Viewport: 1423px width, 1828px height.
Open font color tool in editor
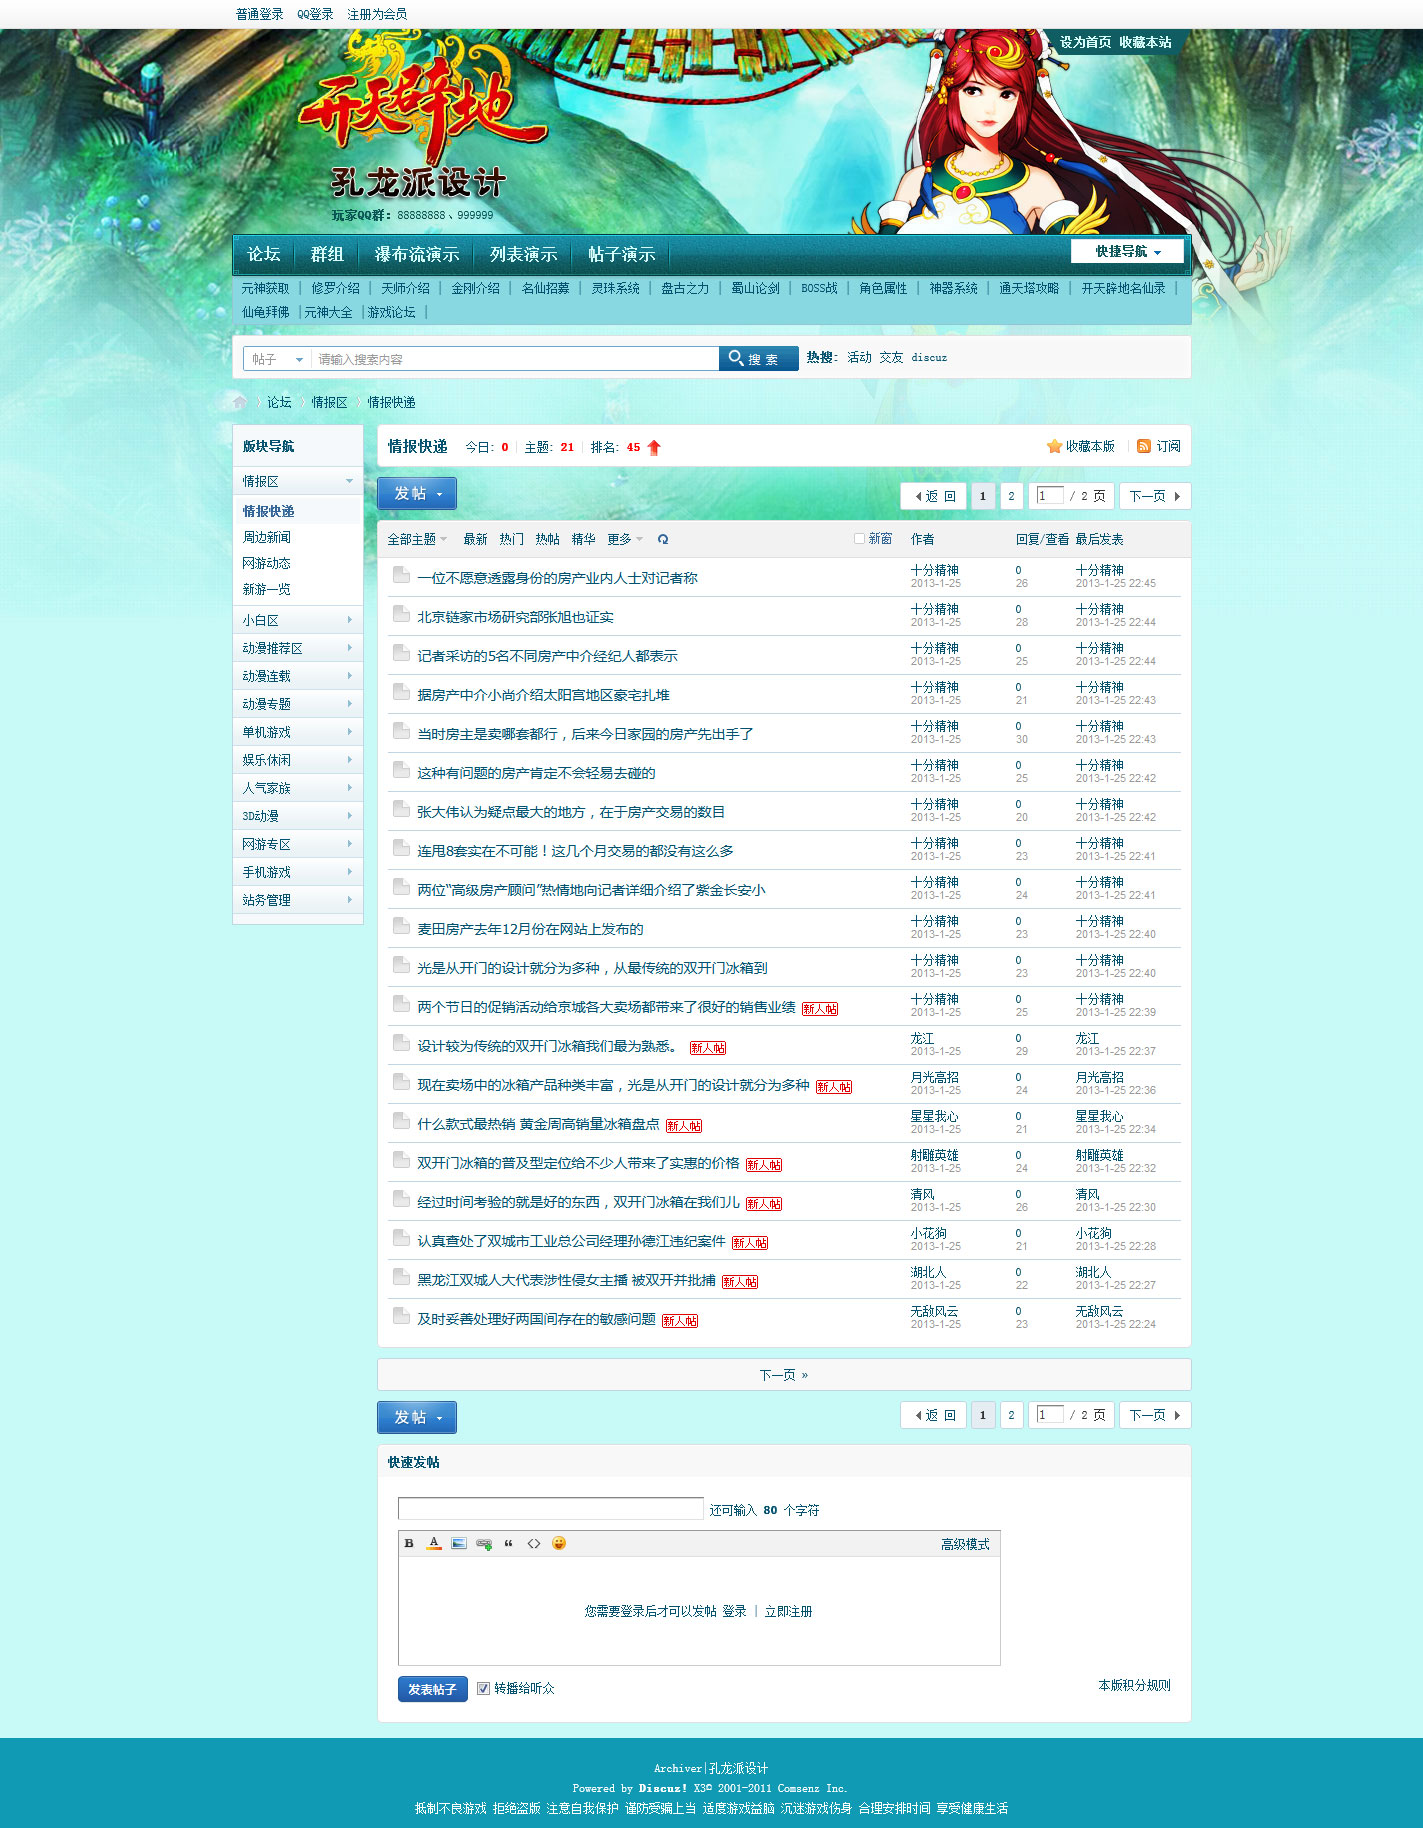[434, 1543]
